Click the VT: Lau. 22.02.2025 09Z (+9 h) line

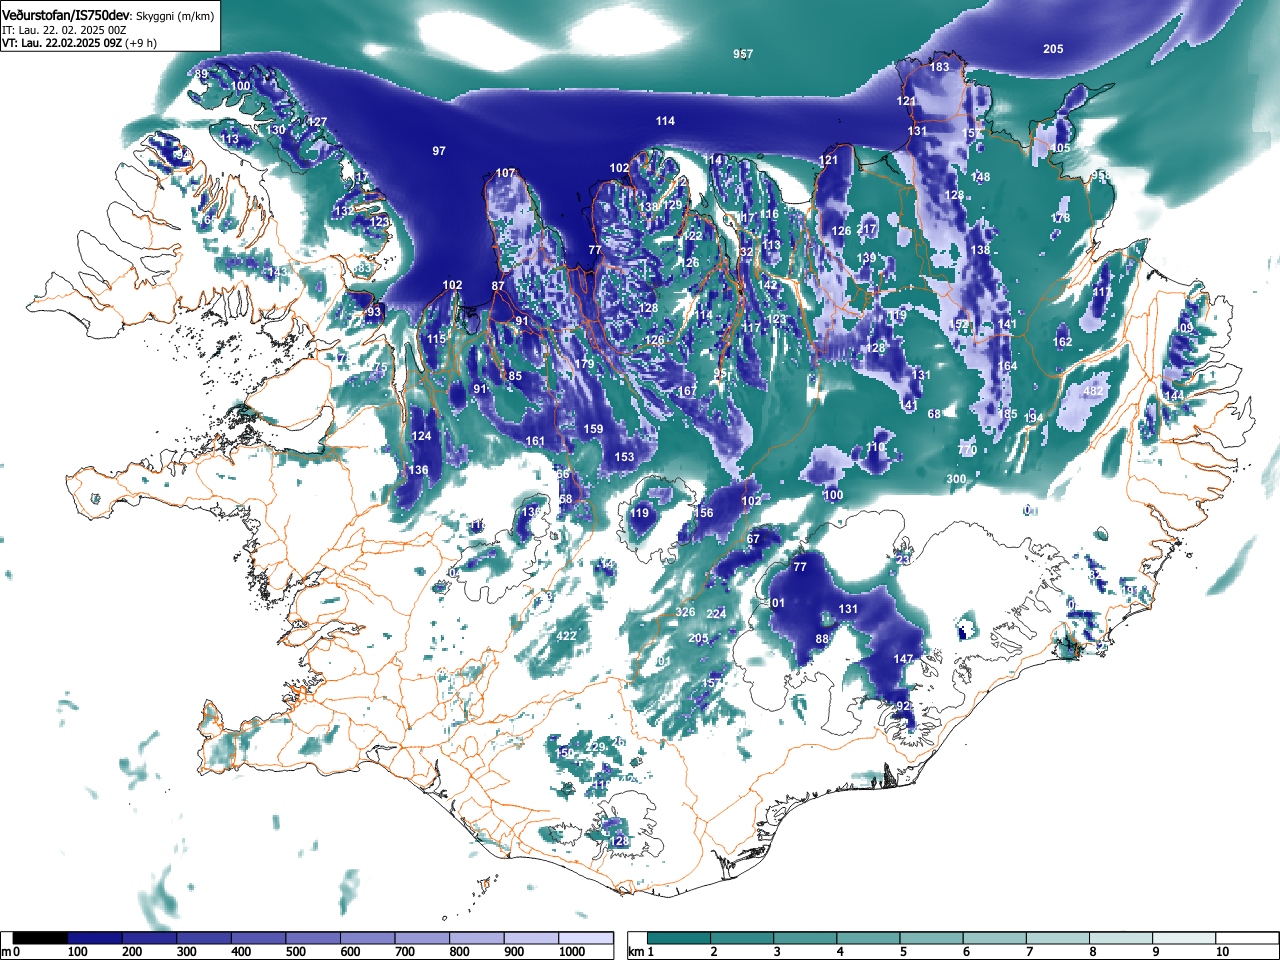79,43
